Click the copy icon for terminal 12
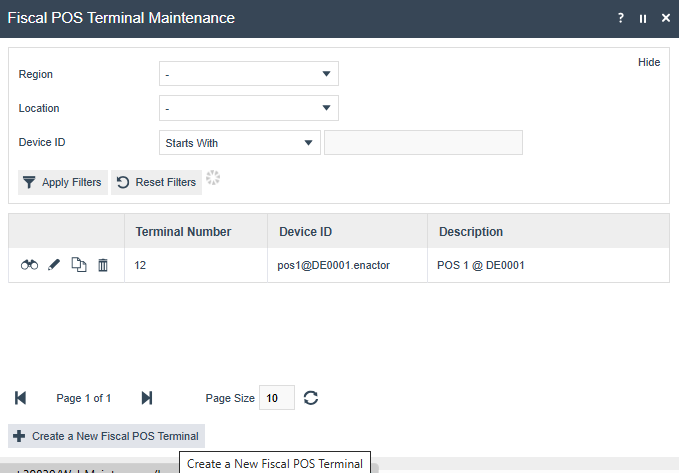This screenshot has height=473, width=679. 78,265
